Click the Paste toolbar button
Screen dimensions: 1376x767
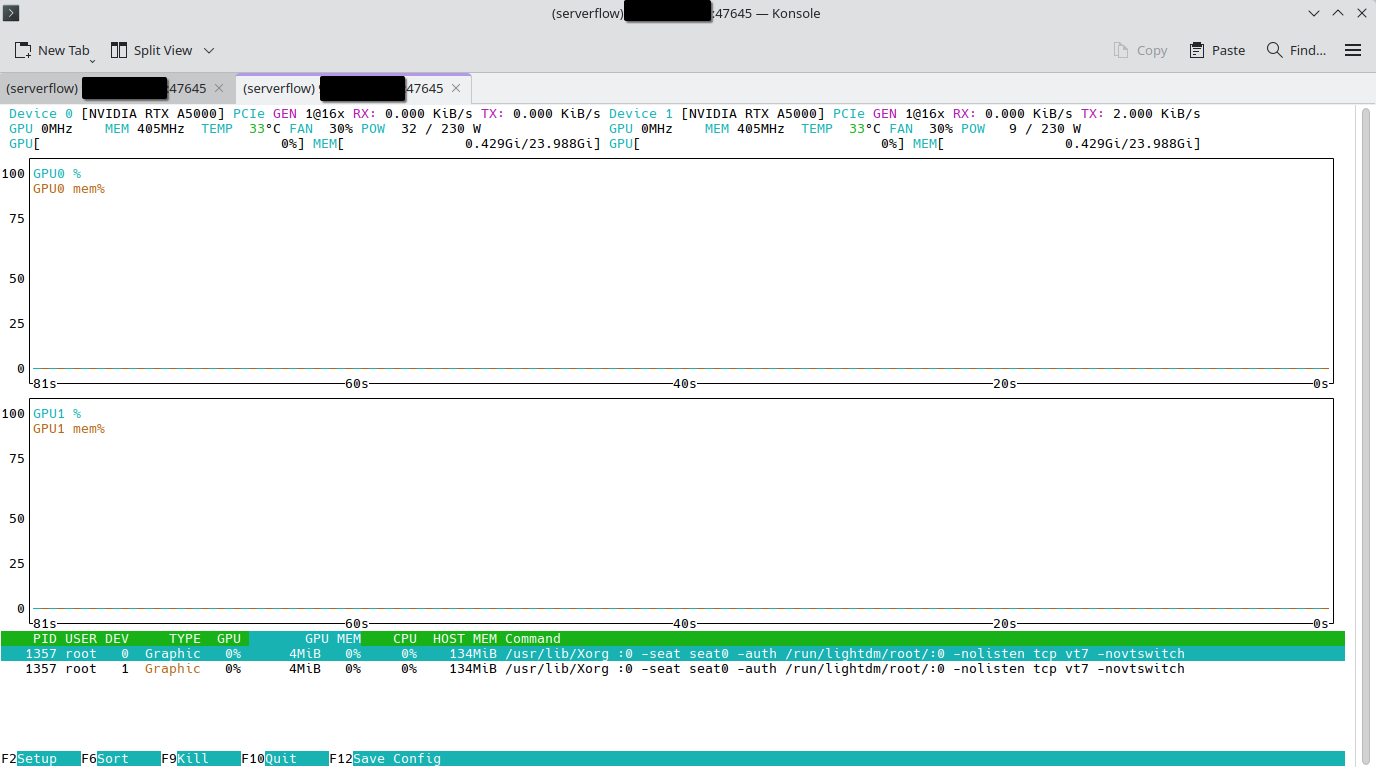tap(1217, 50)
